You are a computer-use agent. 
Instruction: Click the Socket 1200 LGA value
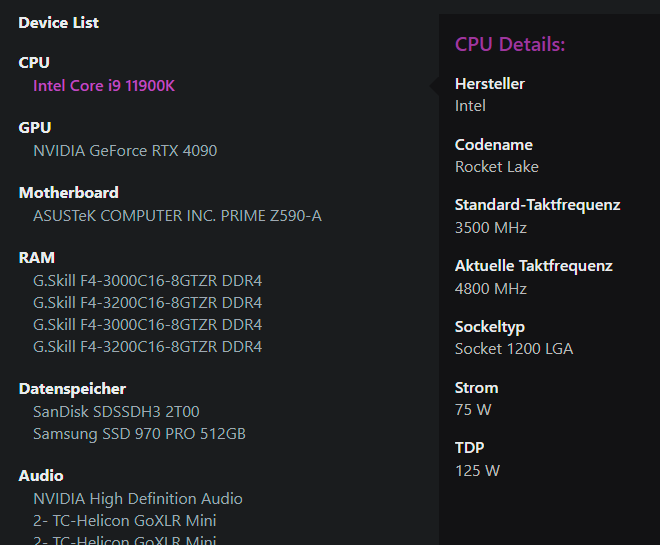[x=514, y=349]
